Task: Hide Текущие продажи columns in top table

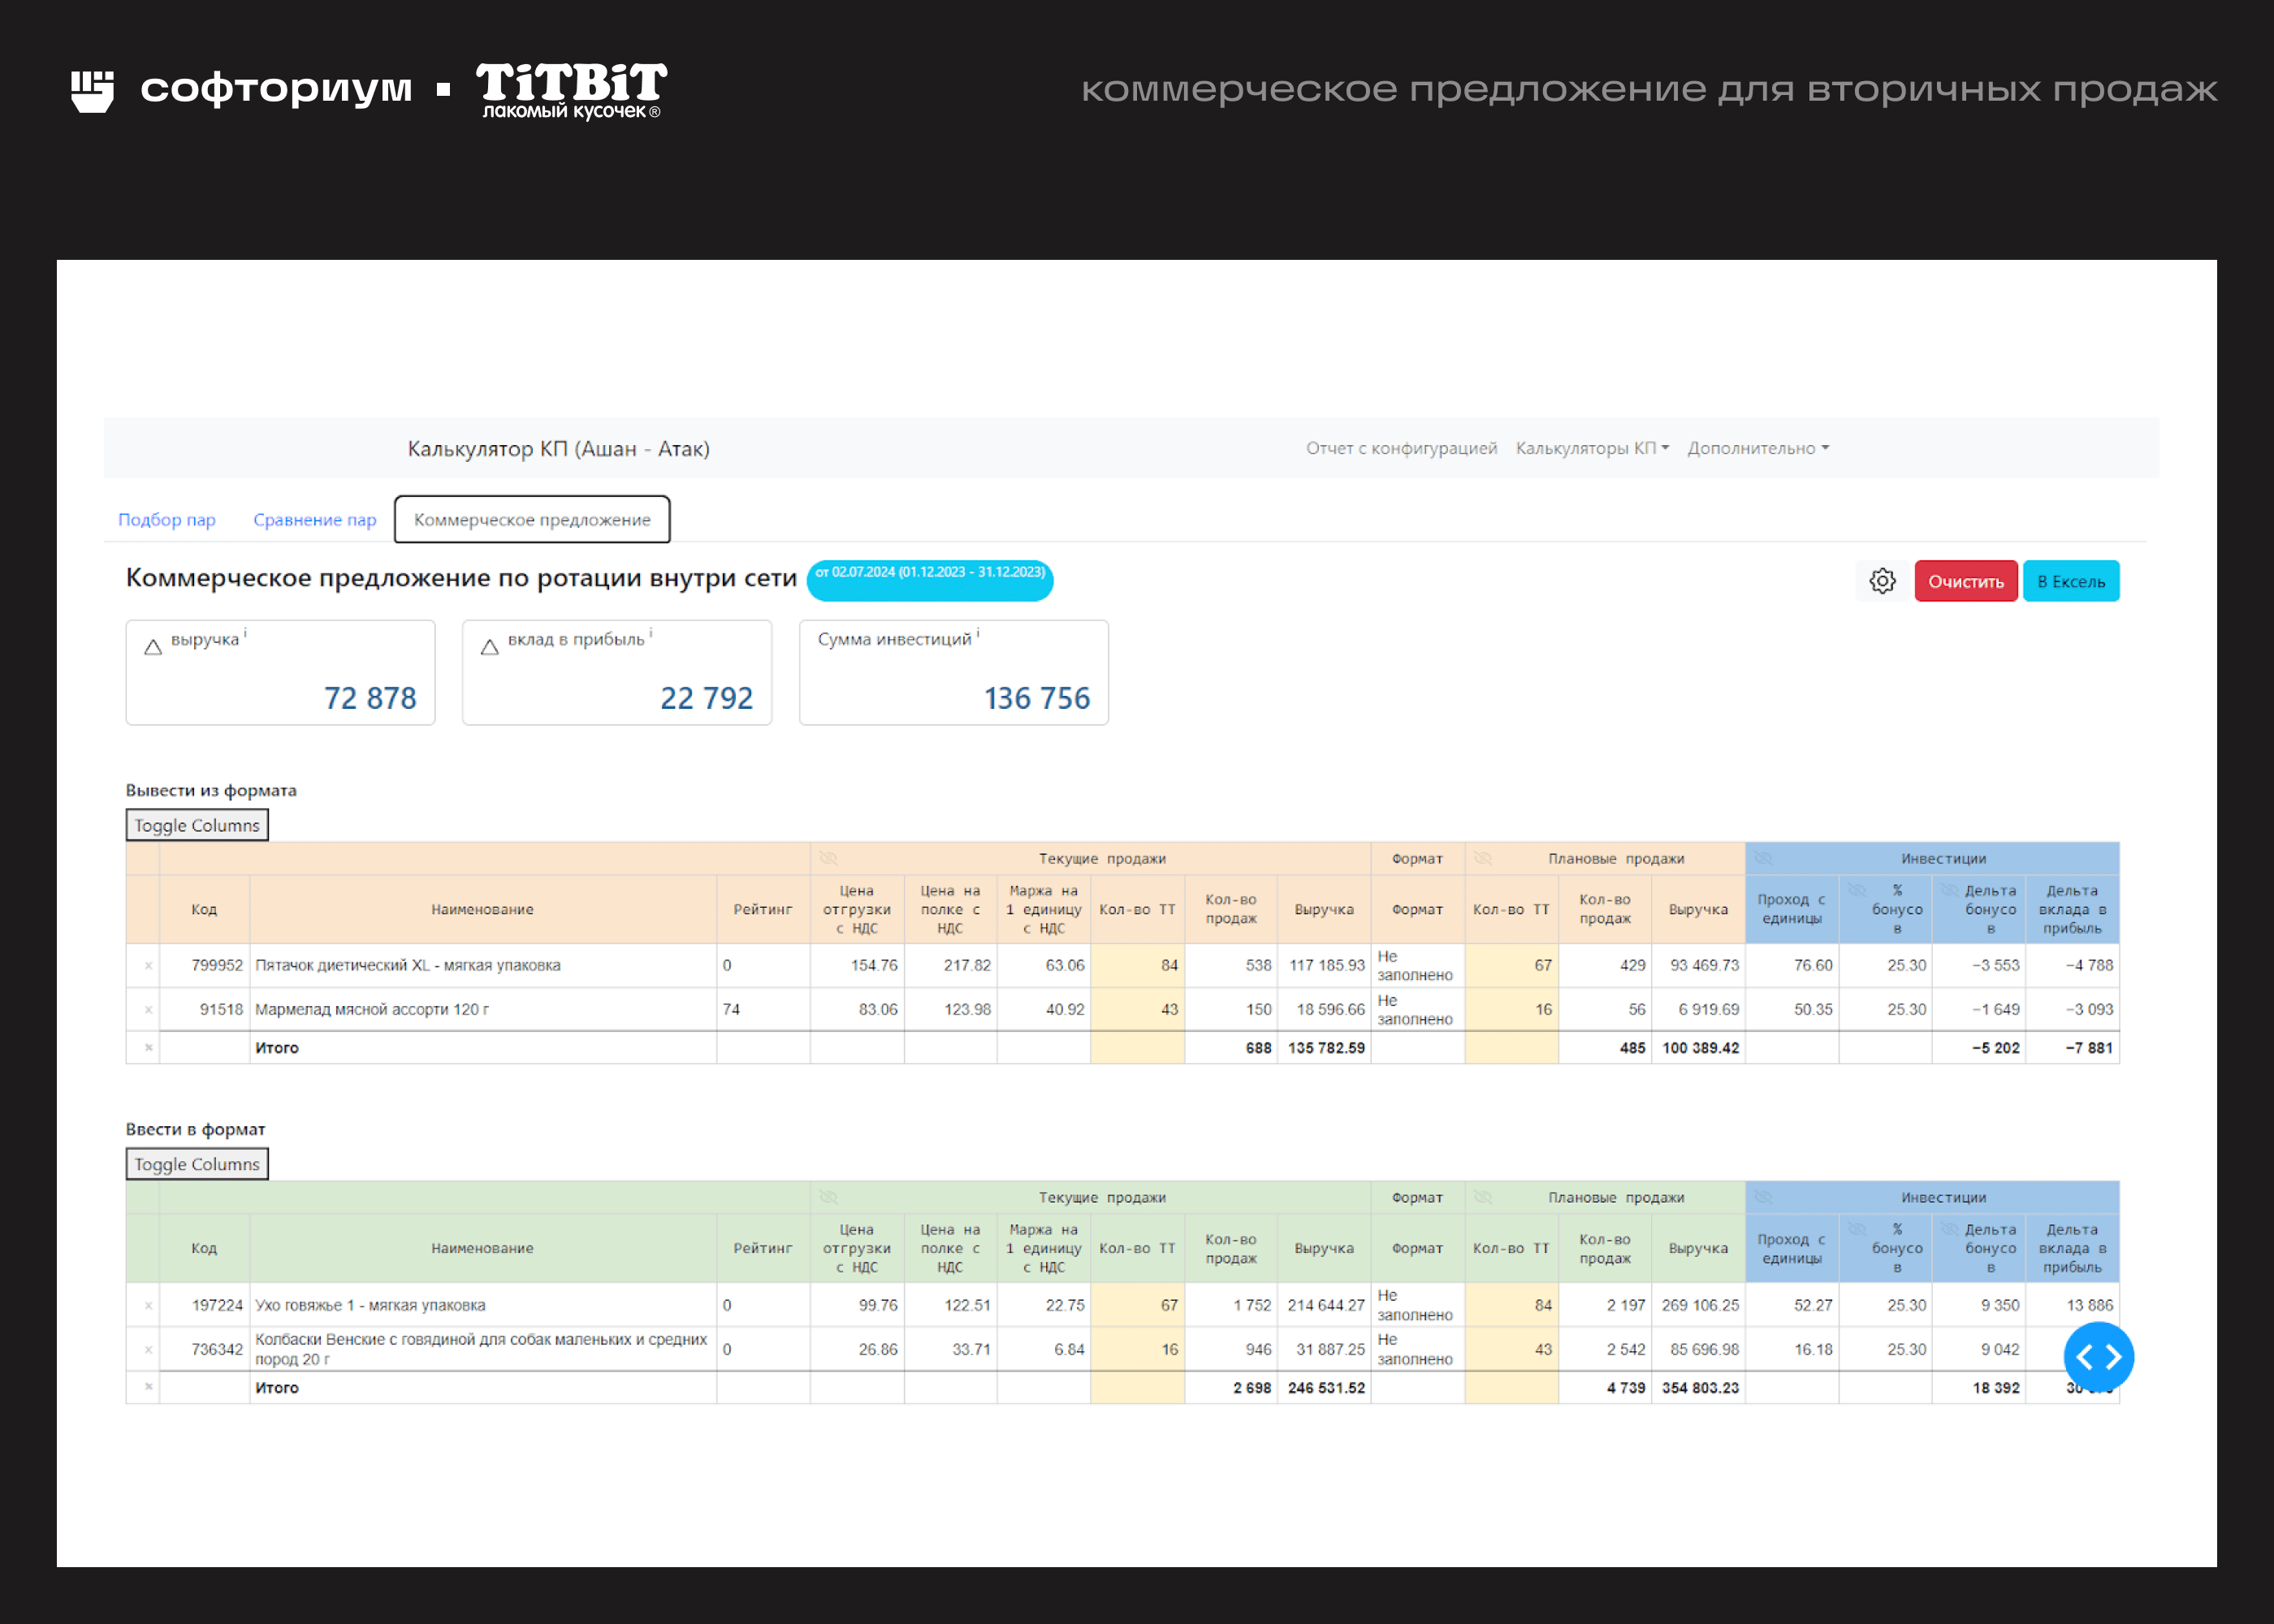Action: point(828,858)
